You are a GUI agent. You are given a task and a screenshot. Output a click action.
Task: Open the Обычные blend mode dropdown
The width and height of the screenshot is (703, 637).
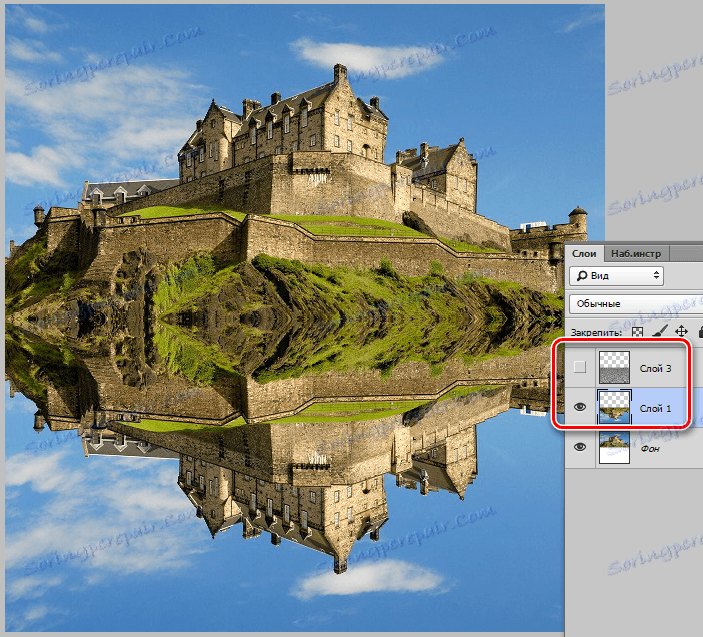tap(636, 304)
